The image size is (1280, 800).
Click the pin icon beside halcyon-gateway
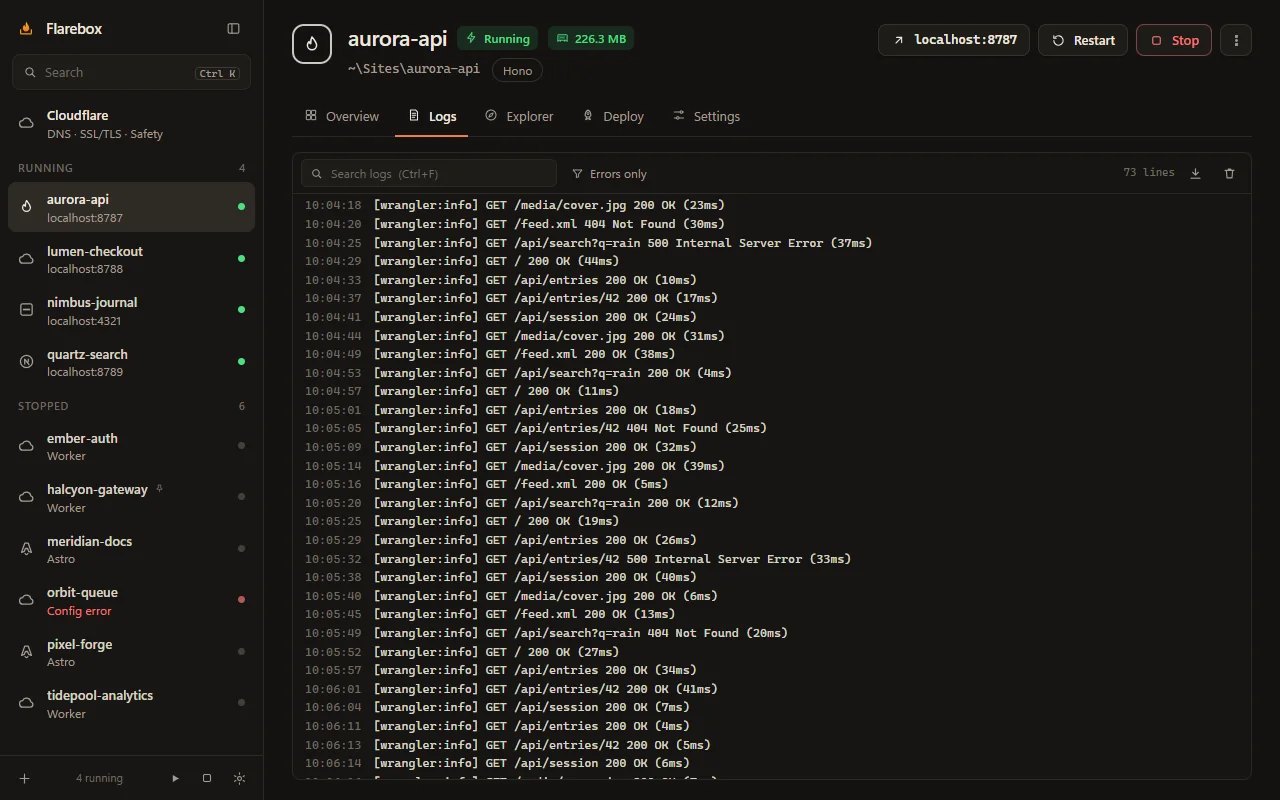159,489
